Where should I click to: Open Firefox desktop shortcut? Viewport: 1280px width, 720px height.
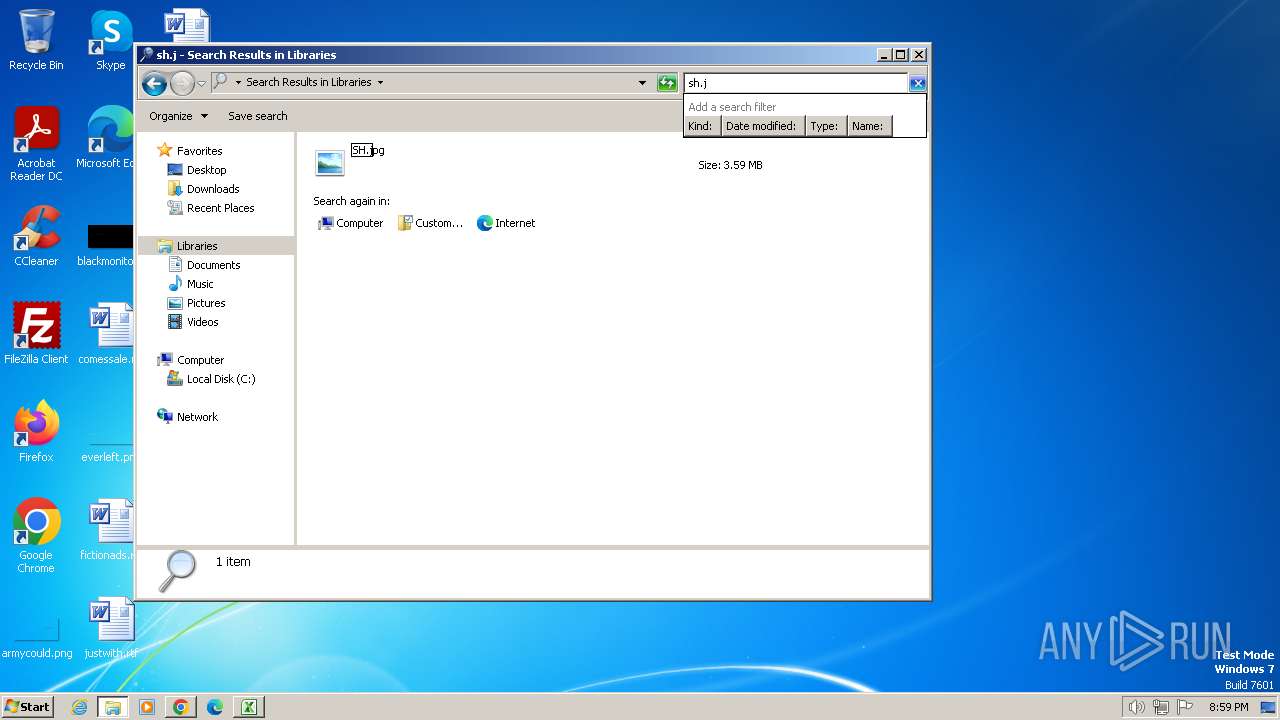tap(36, 432)
